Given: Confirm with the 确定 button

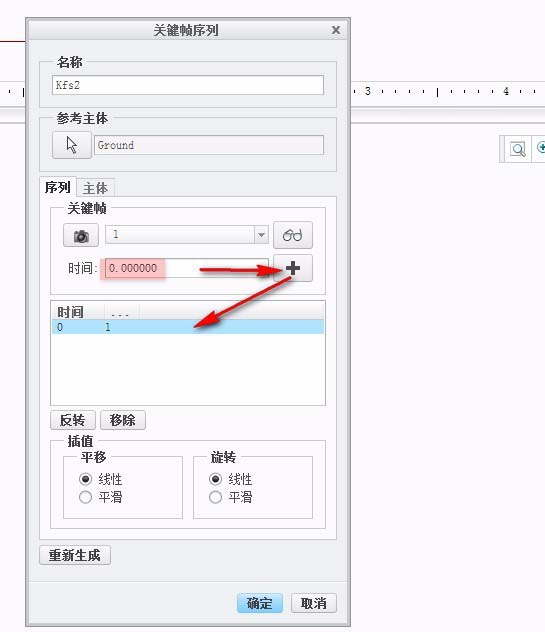Looking at the screenshot, I should click(260, 603).
